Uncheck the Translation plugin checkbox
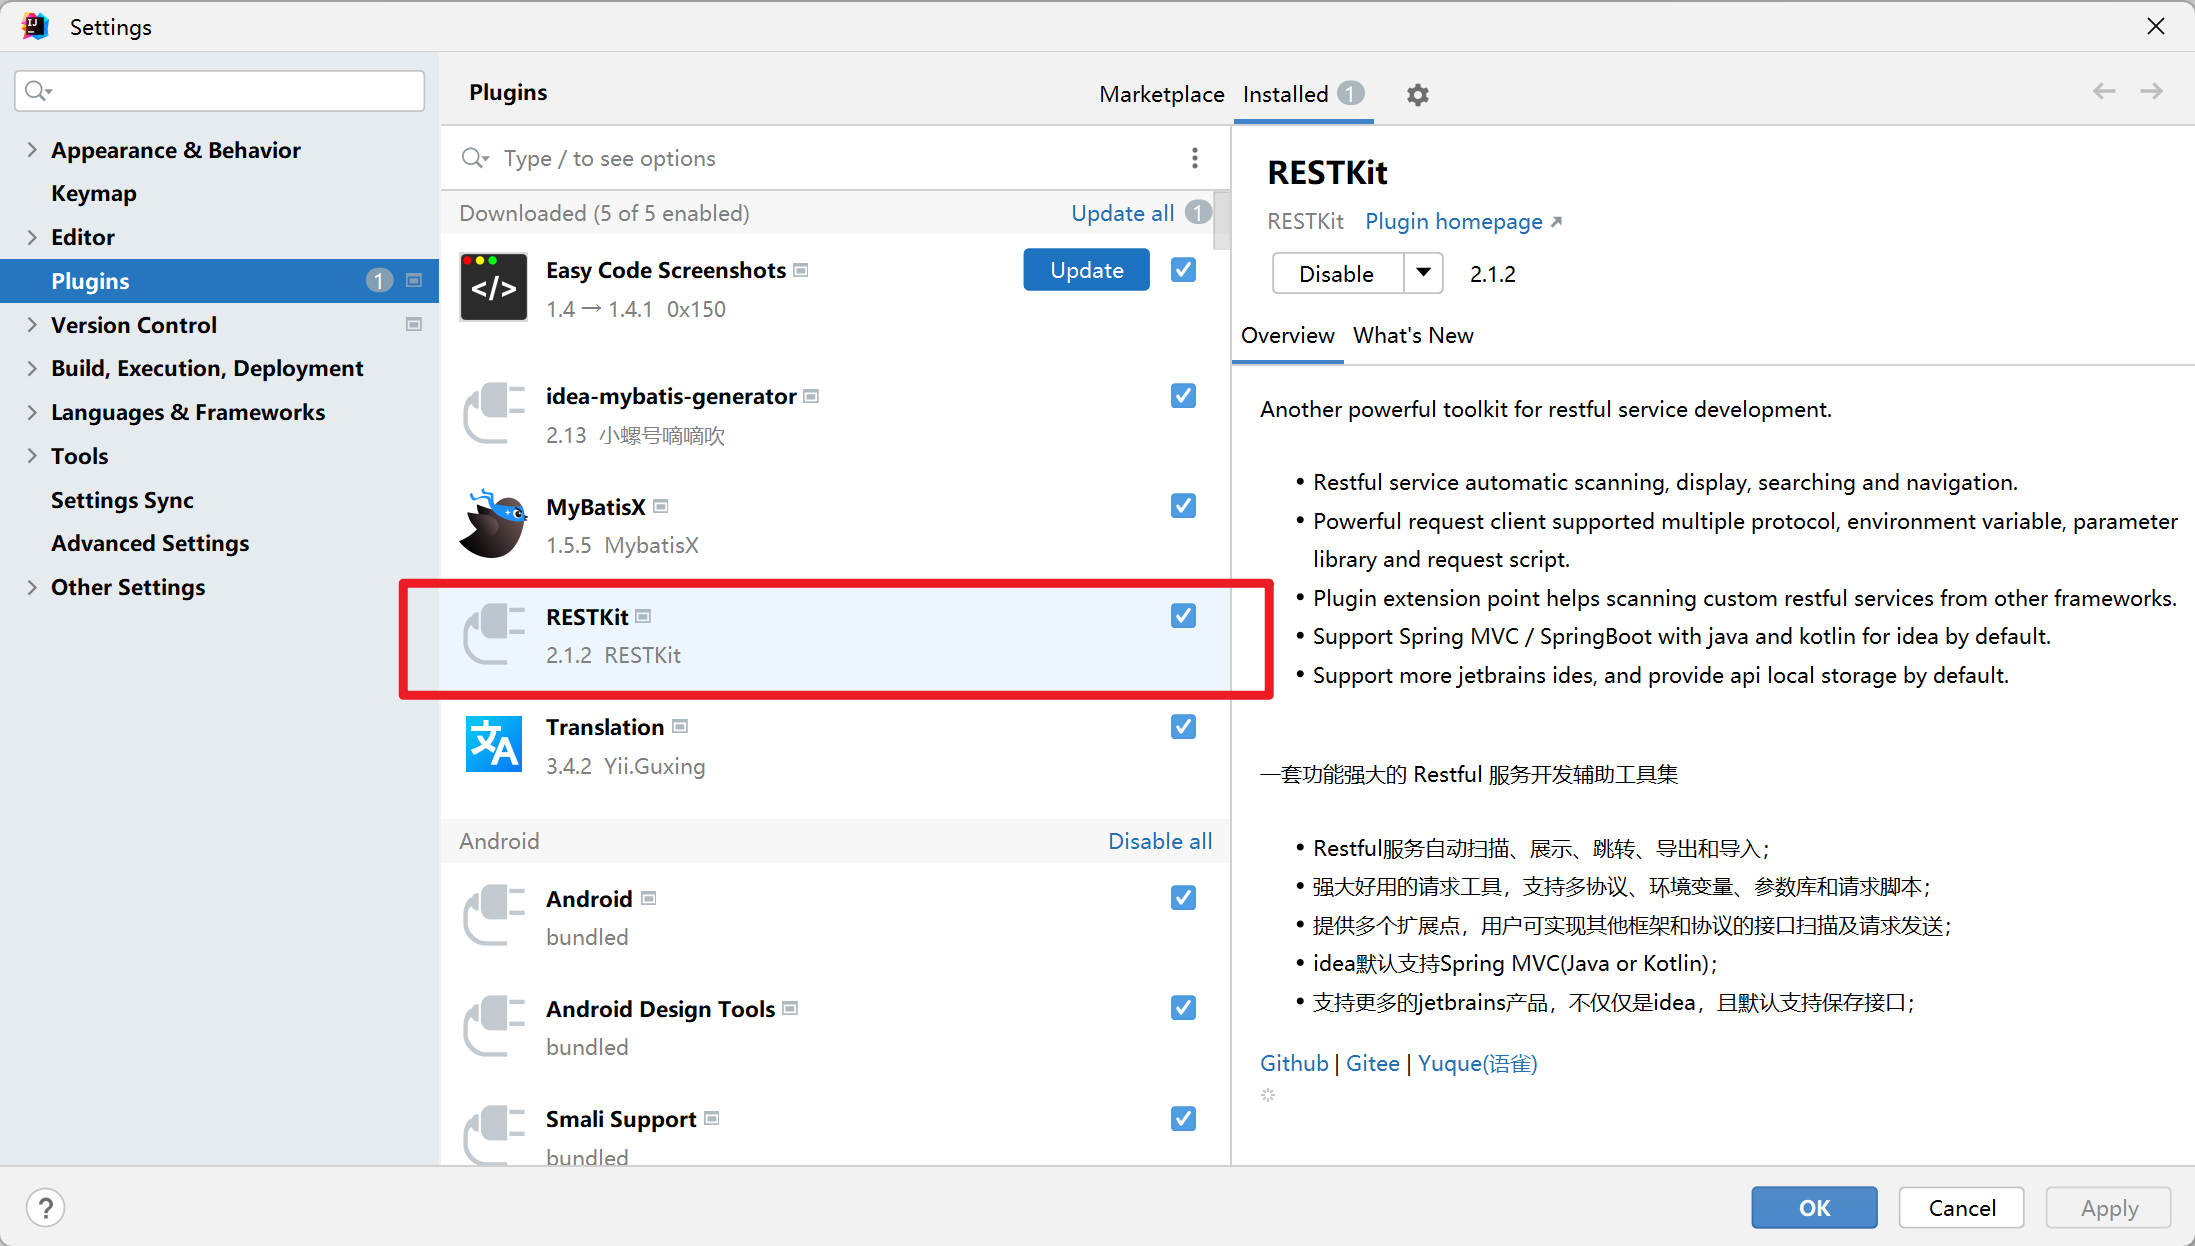 pyautogui.click(x=1183, y=727)
